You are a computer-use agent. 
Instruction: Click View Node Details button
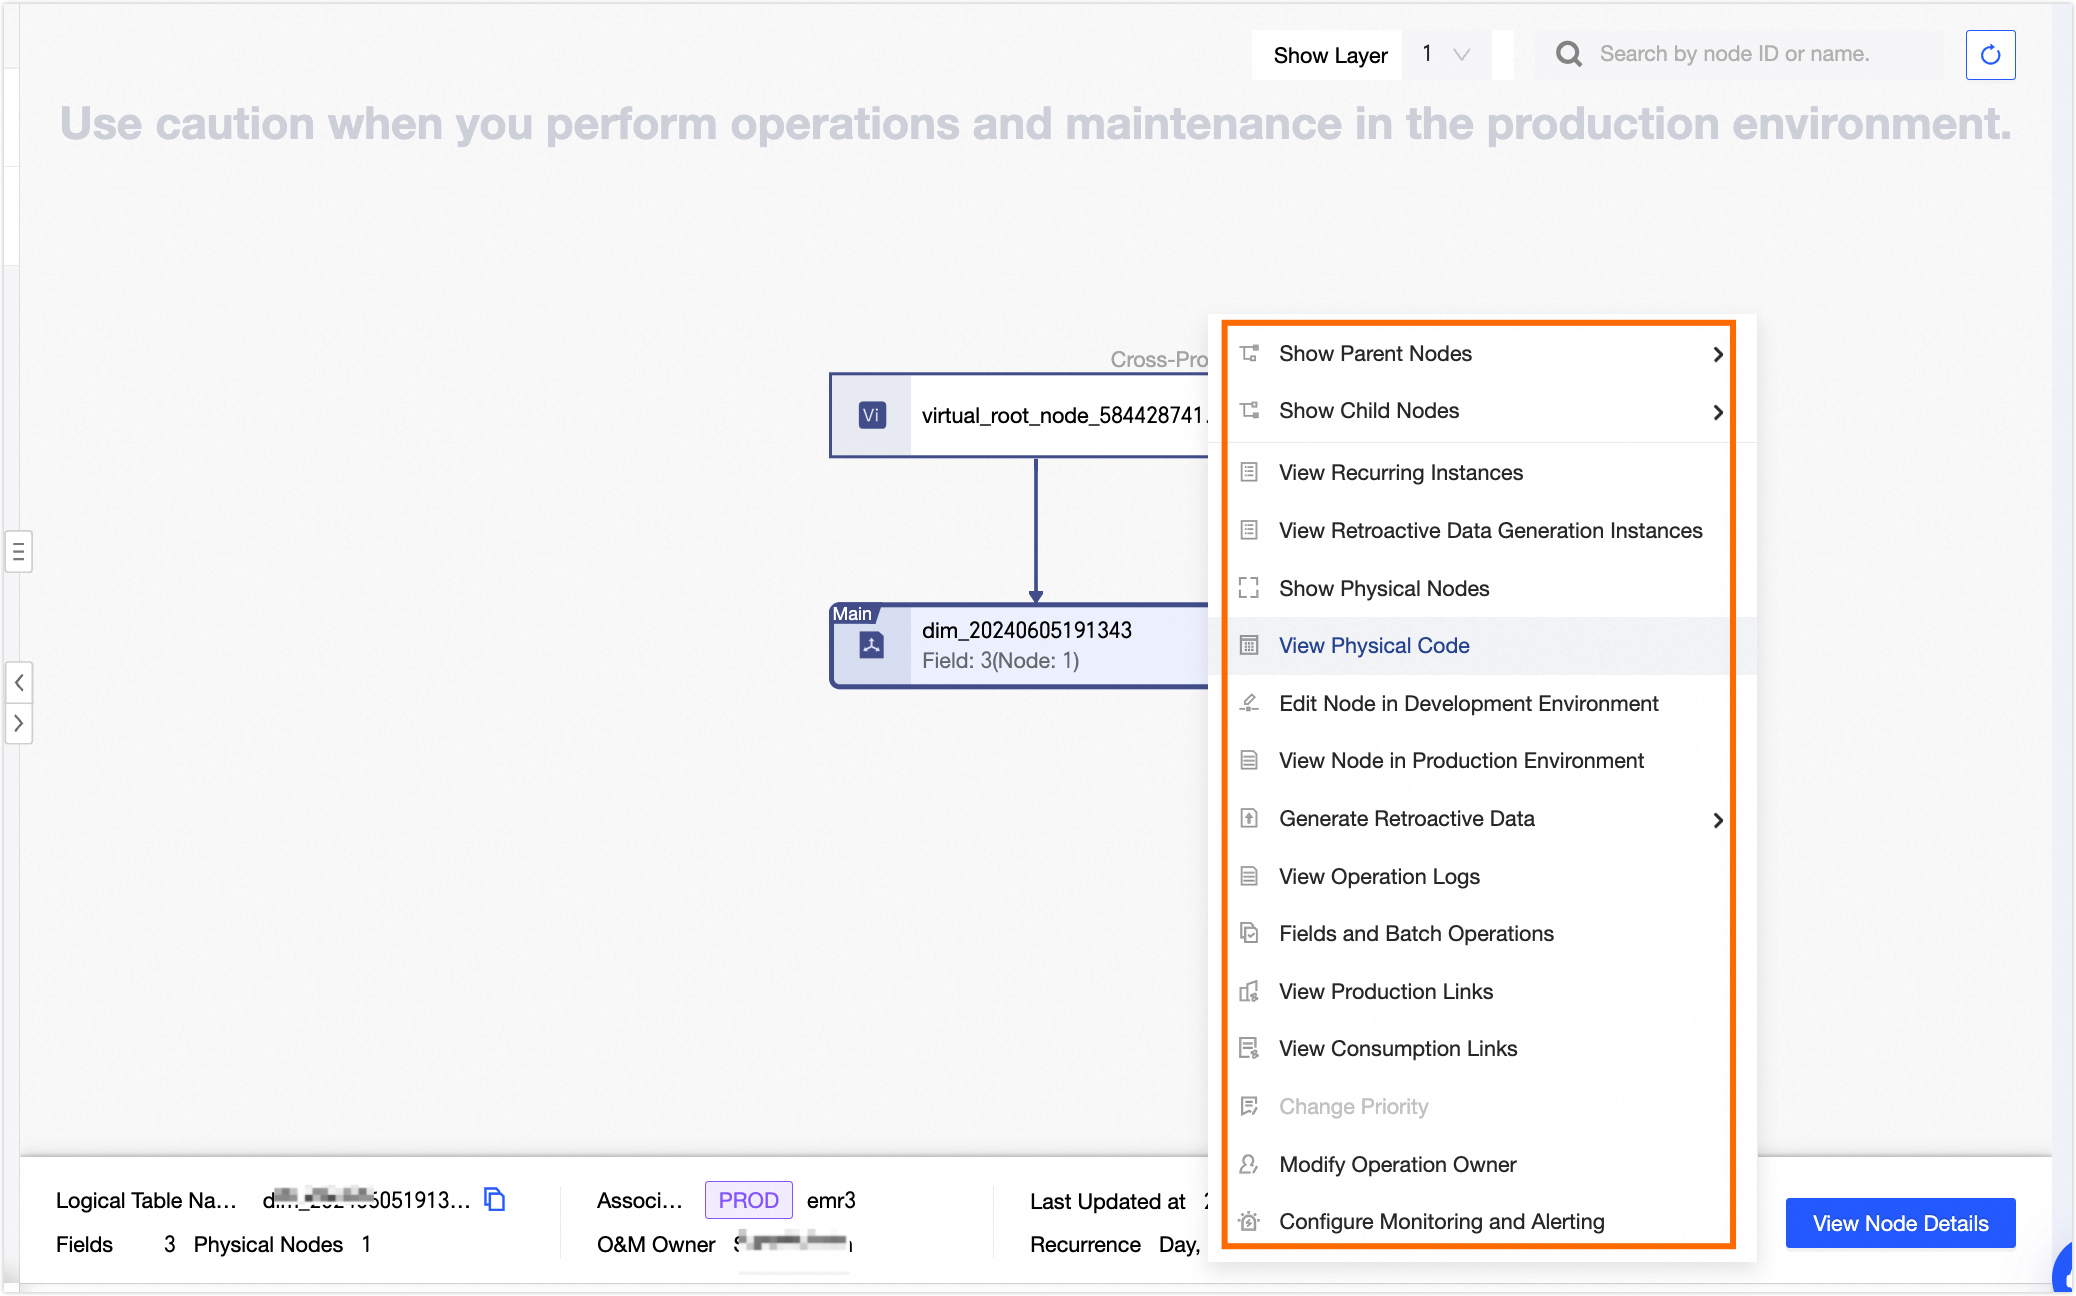[1900, 1223]
